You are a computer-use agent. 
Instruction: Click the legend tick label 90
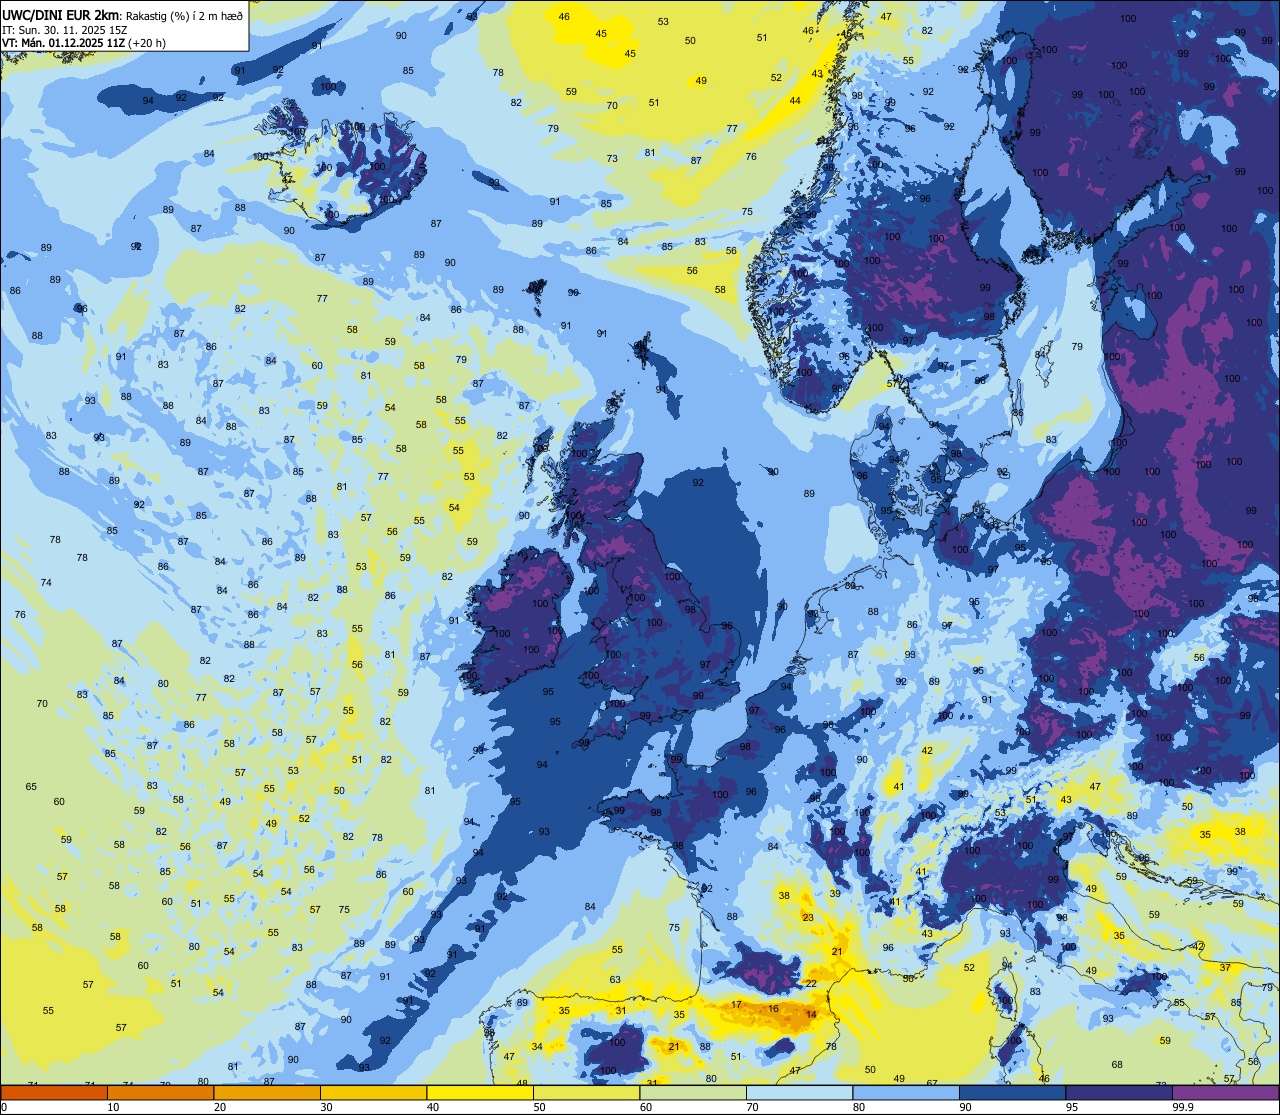pos(965,1107)
